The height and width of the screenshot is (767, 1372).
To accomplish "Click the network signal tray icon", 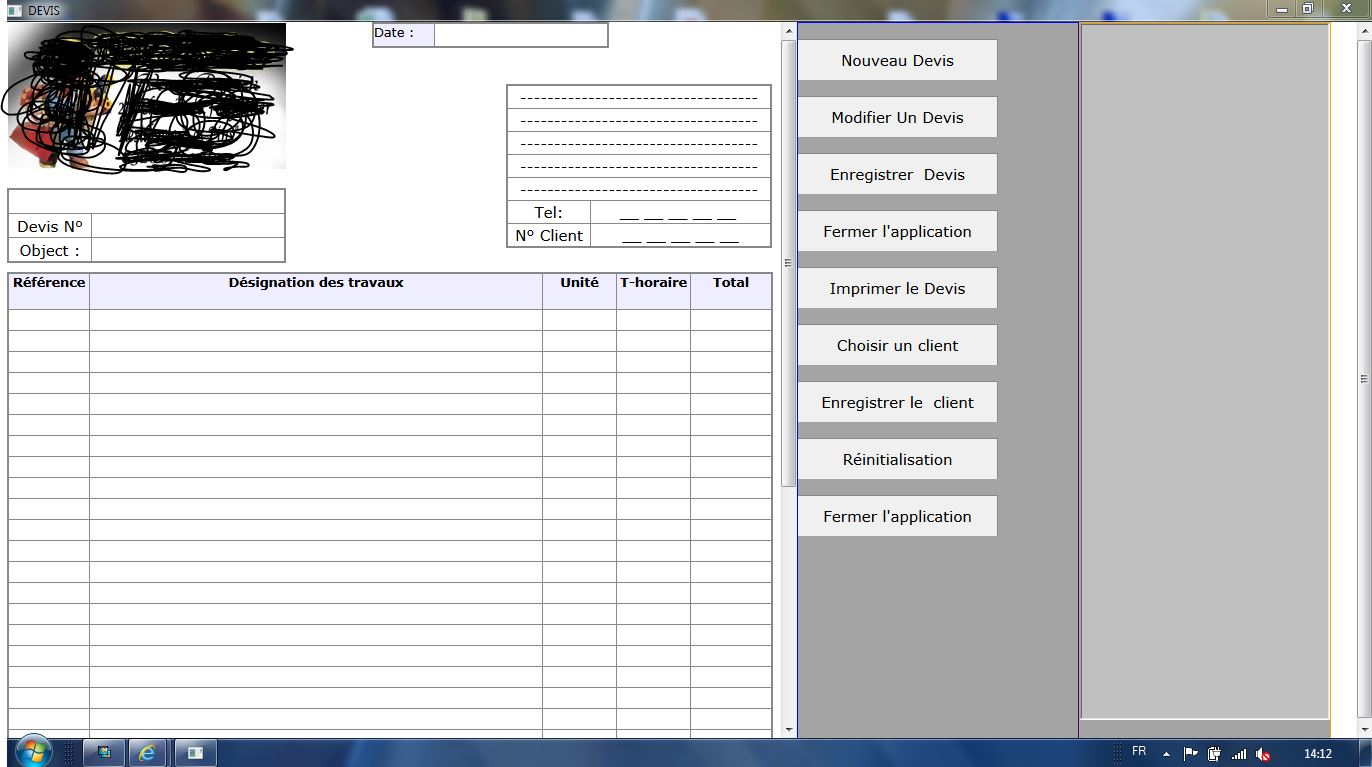I will 1239,754.
